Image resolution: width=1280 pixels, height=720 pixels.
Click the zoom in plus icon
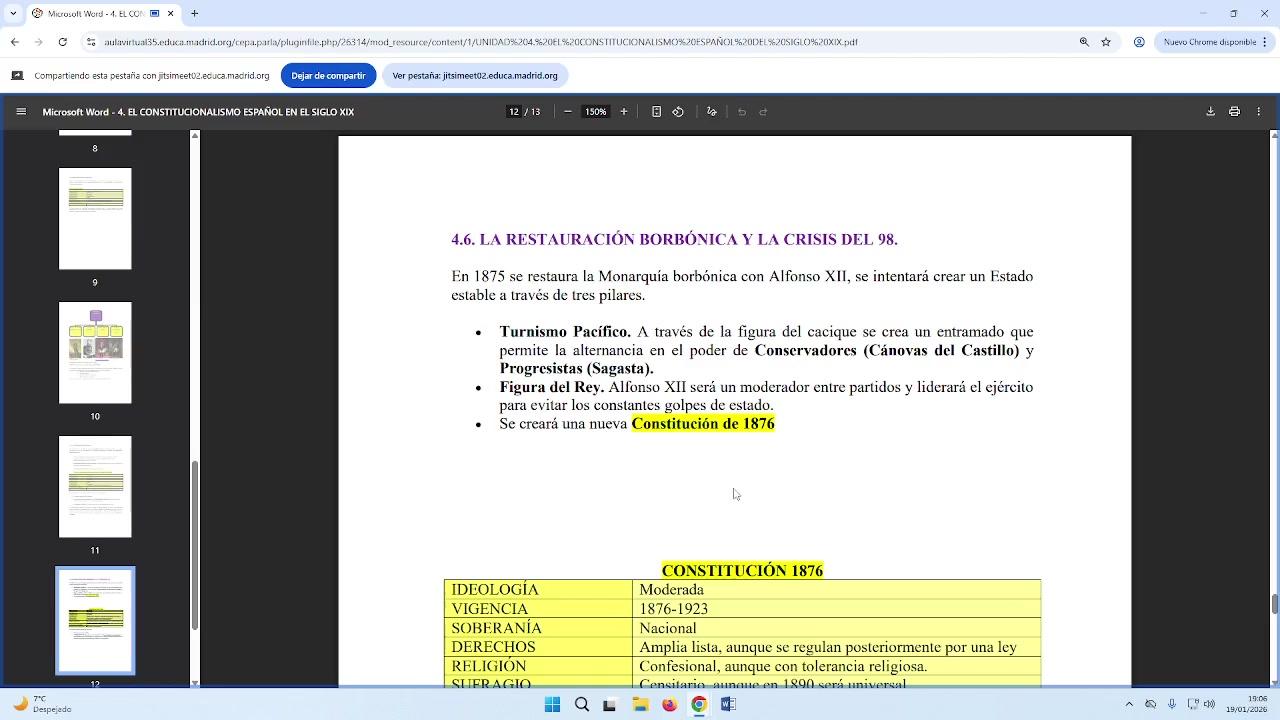(624, 112)
